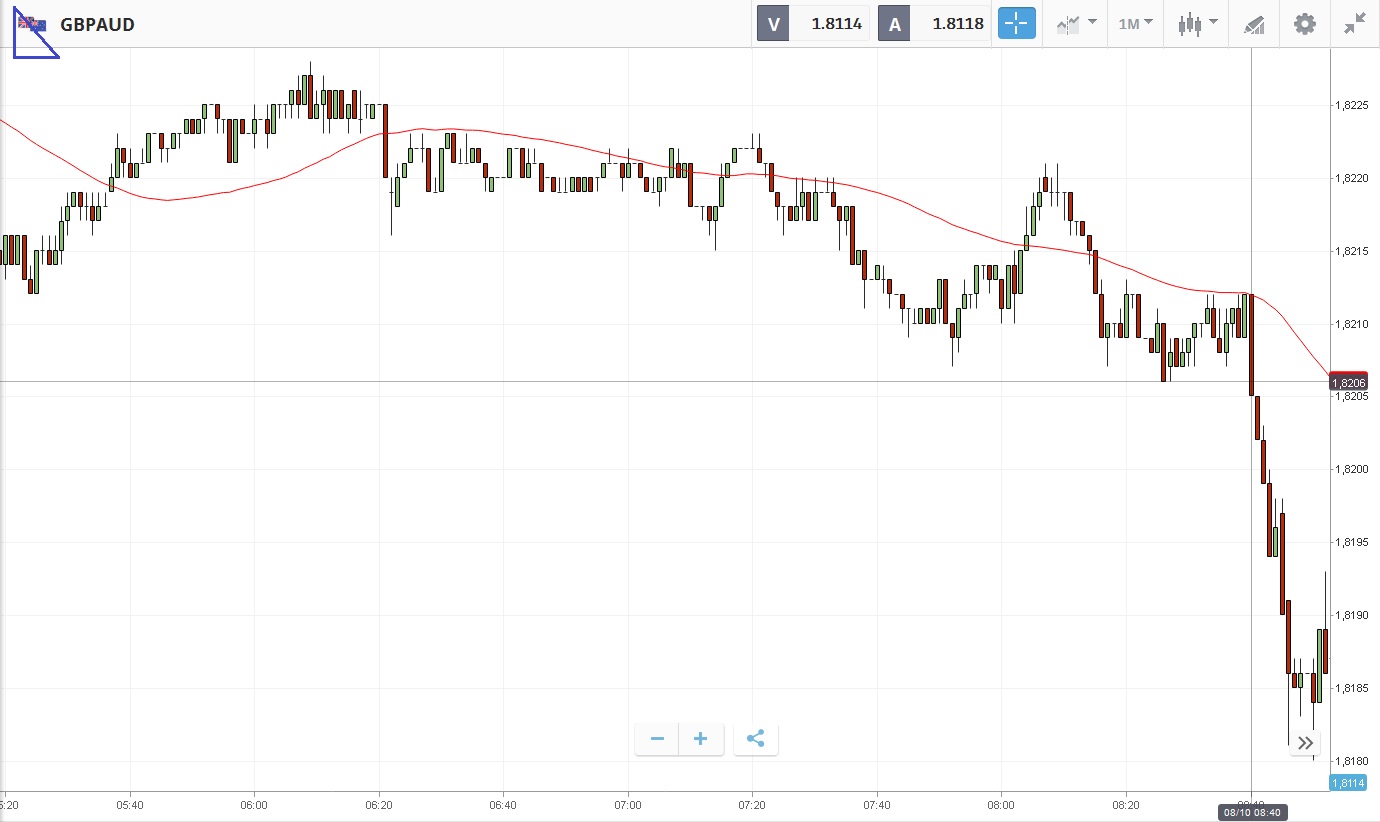Click the 08:20 time axis label
Screen dimensions: 1380x822
pyautogui.click(x=1126, y=805)
